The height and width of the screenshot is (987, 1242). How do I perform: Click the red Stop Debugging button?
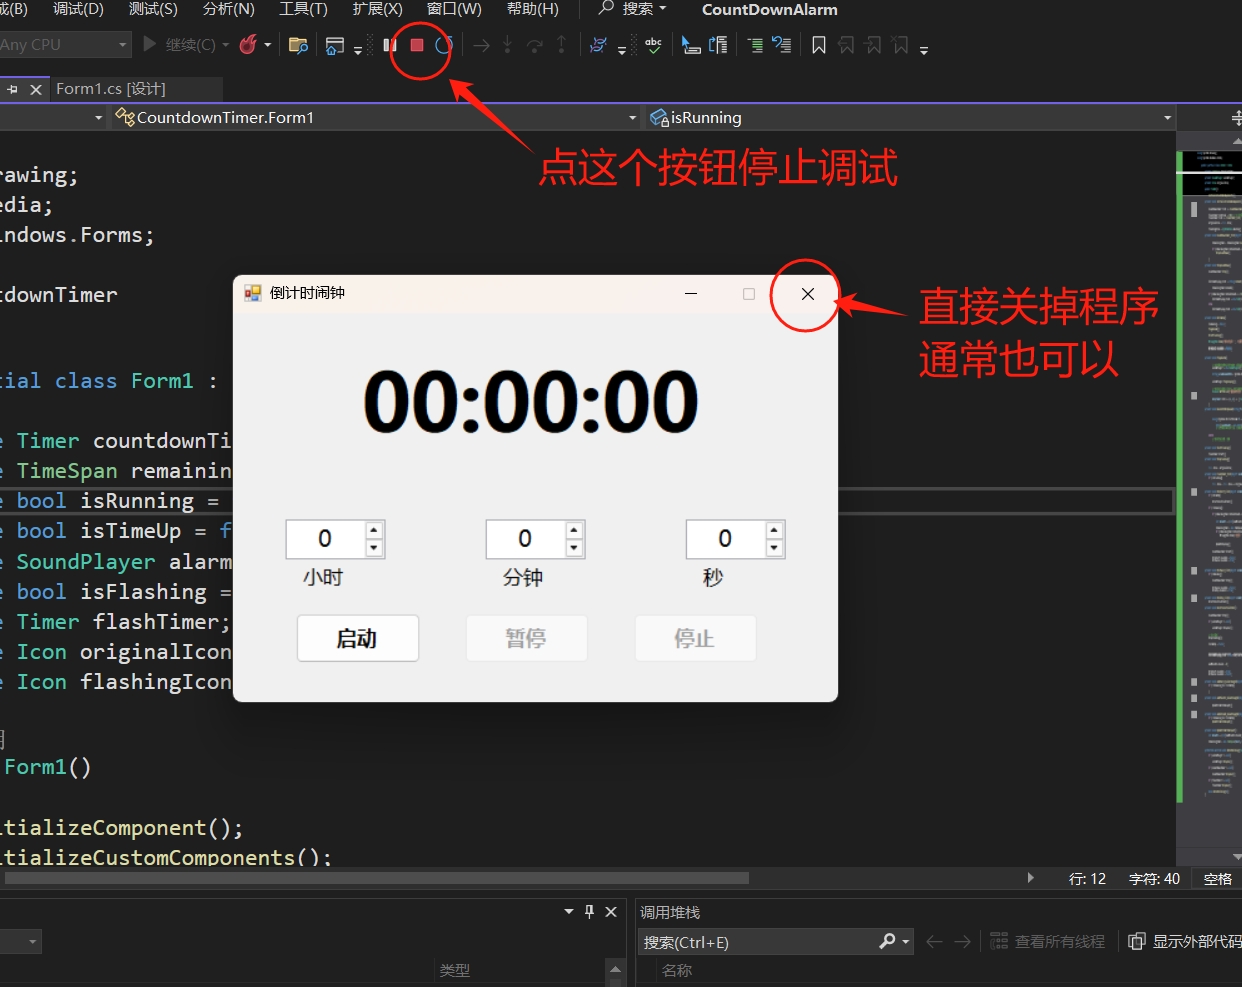click(x=417, y=45)
